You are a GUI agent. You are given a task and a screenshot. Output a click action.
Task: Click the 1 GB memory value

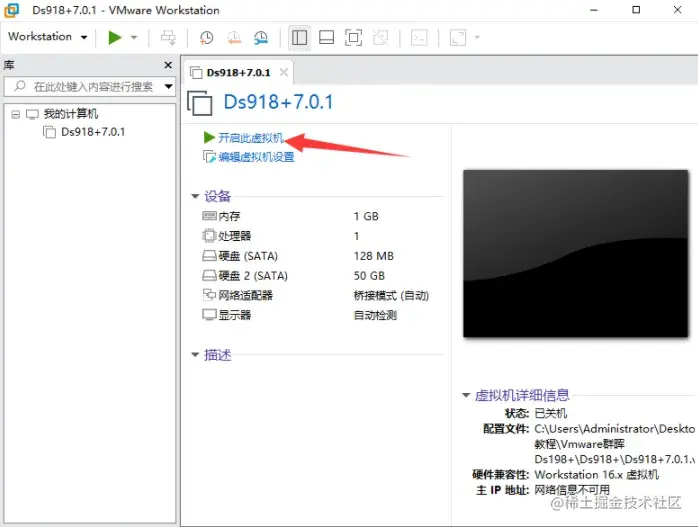(366, 216)
